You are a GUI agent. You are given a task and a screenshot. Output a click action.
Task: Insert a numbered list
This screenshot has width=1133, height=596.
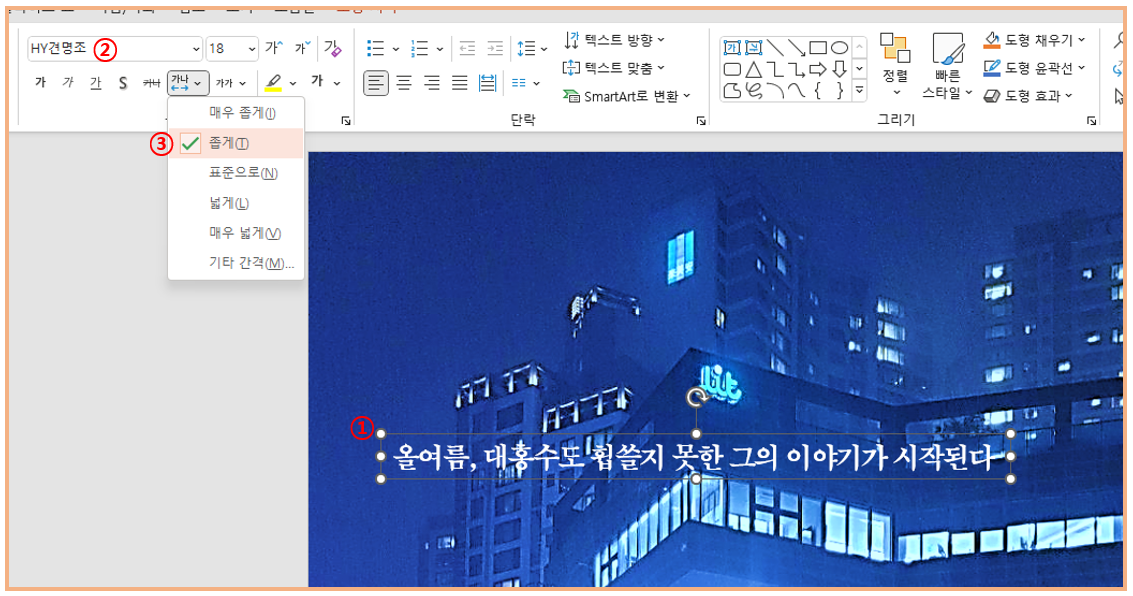point(420,48)
